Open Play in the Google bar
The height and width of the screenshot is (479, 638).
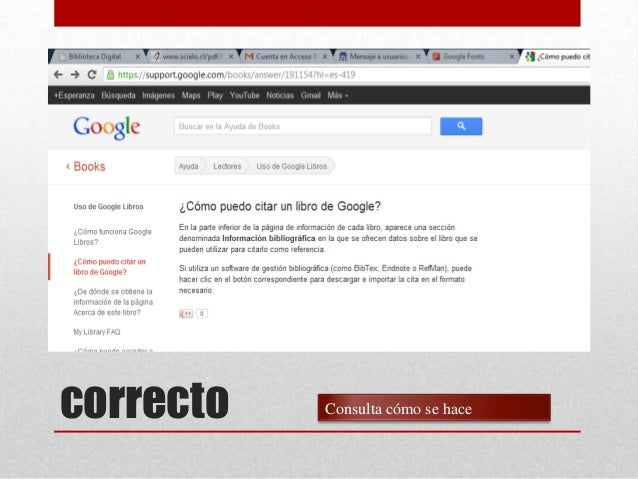click(215, 96)
